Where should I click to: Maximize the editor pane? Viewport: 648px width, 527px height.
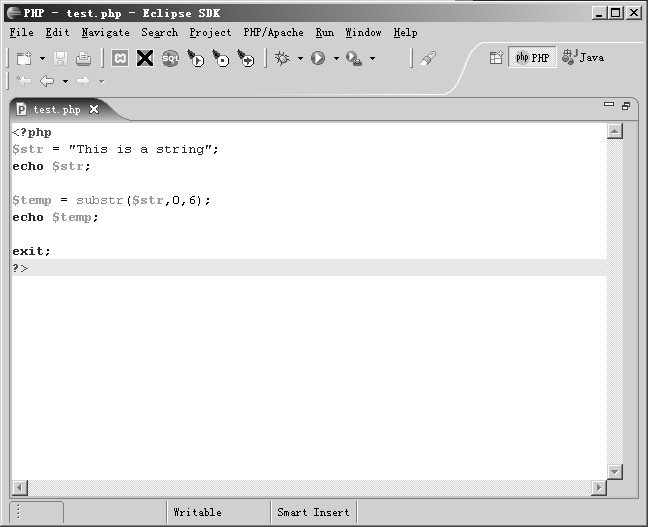[x=626, y=106]
